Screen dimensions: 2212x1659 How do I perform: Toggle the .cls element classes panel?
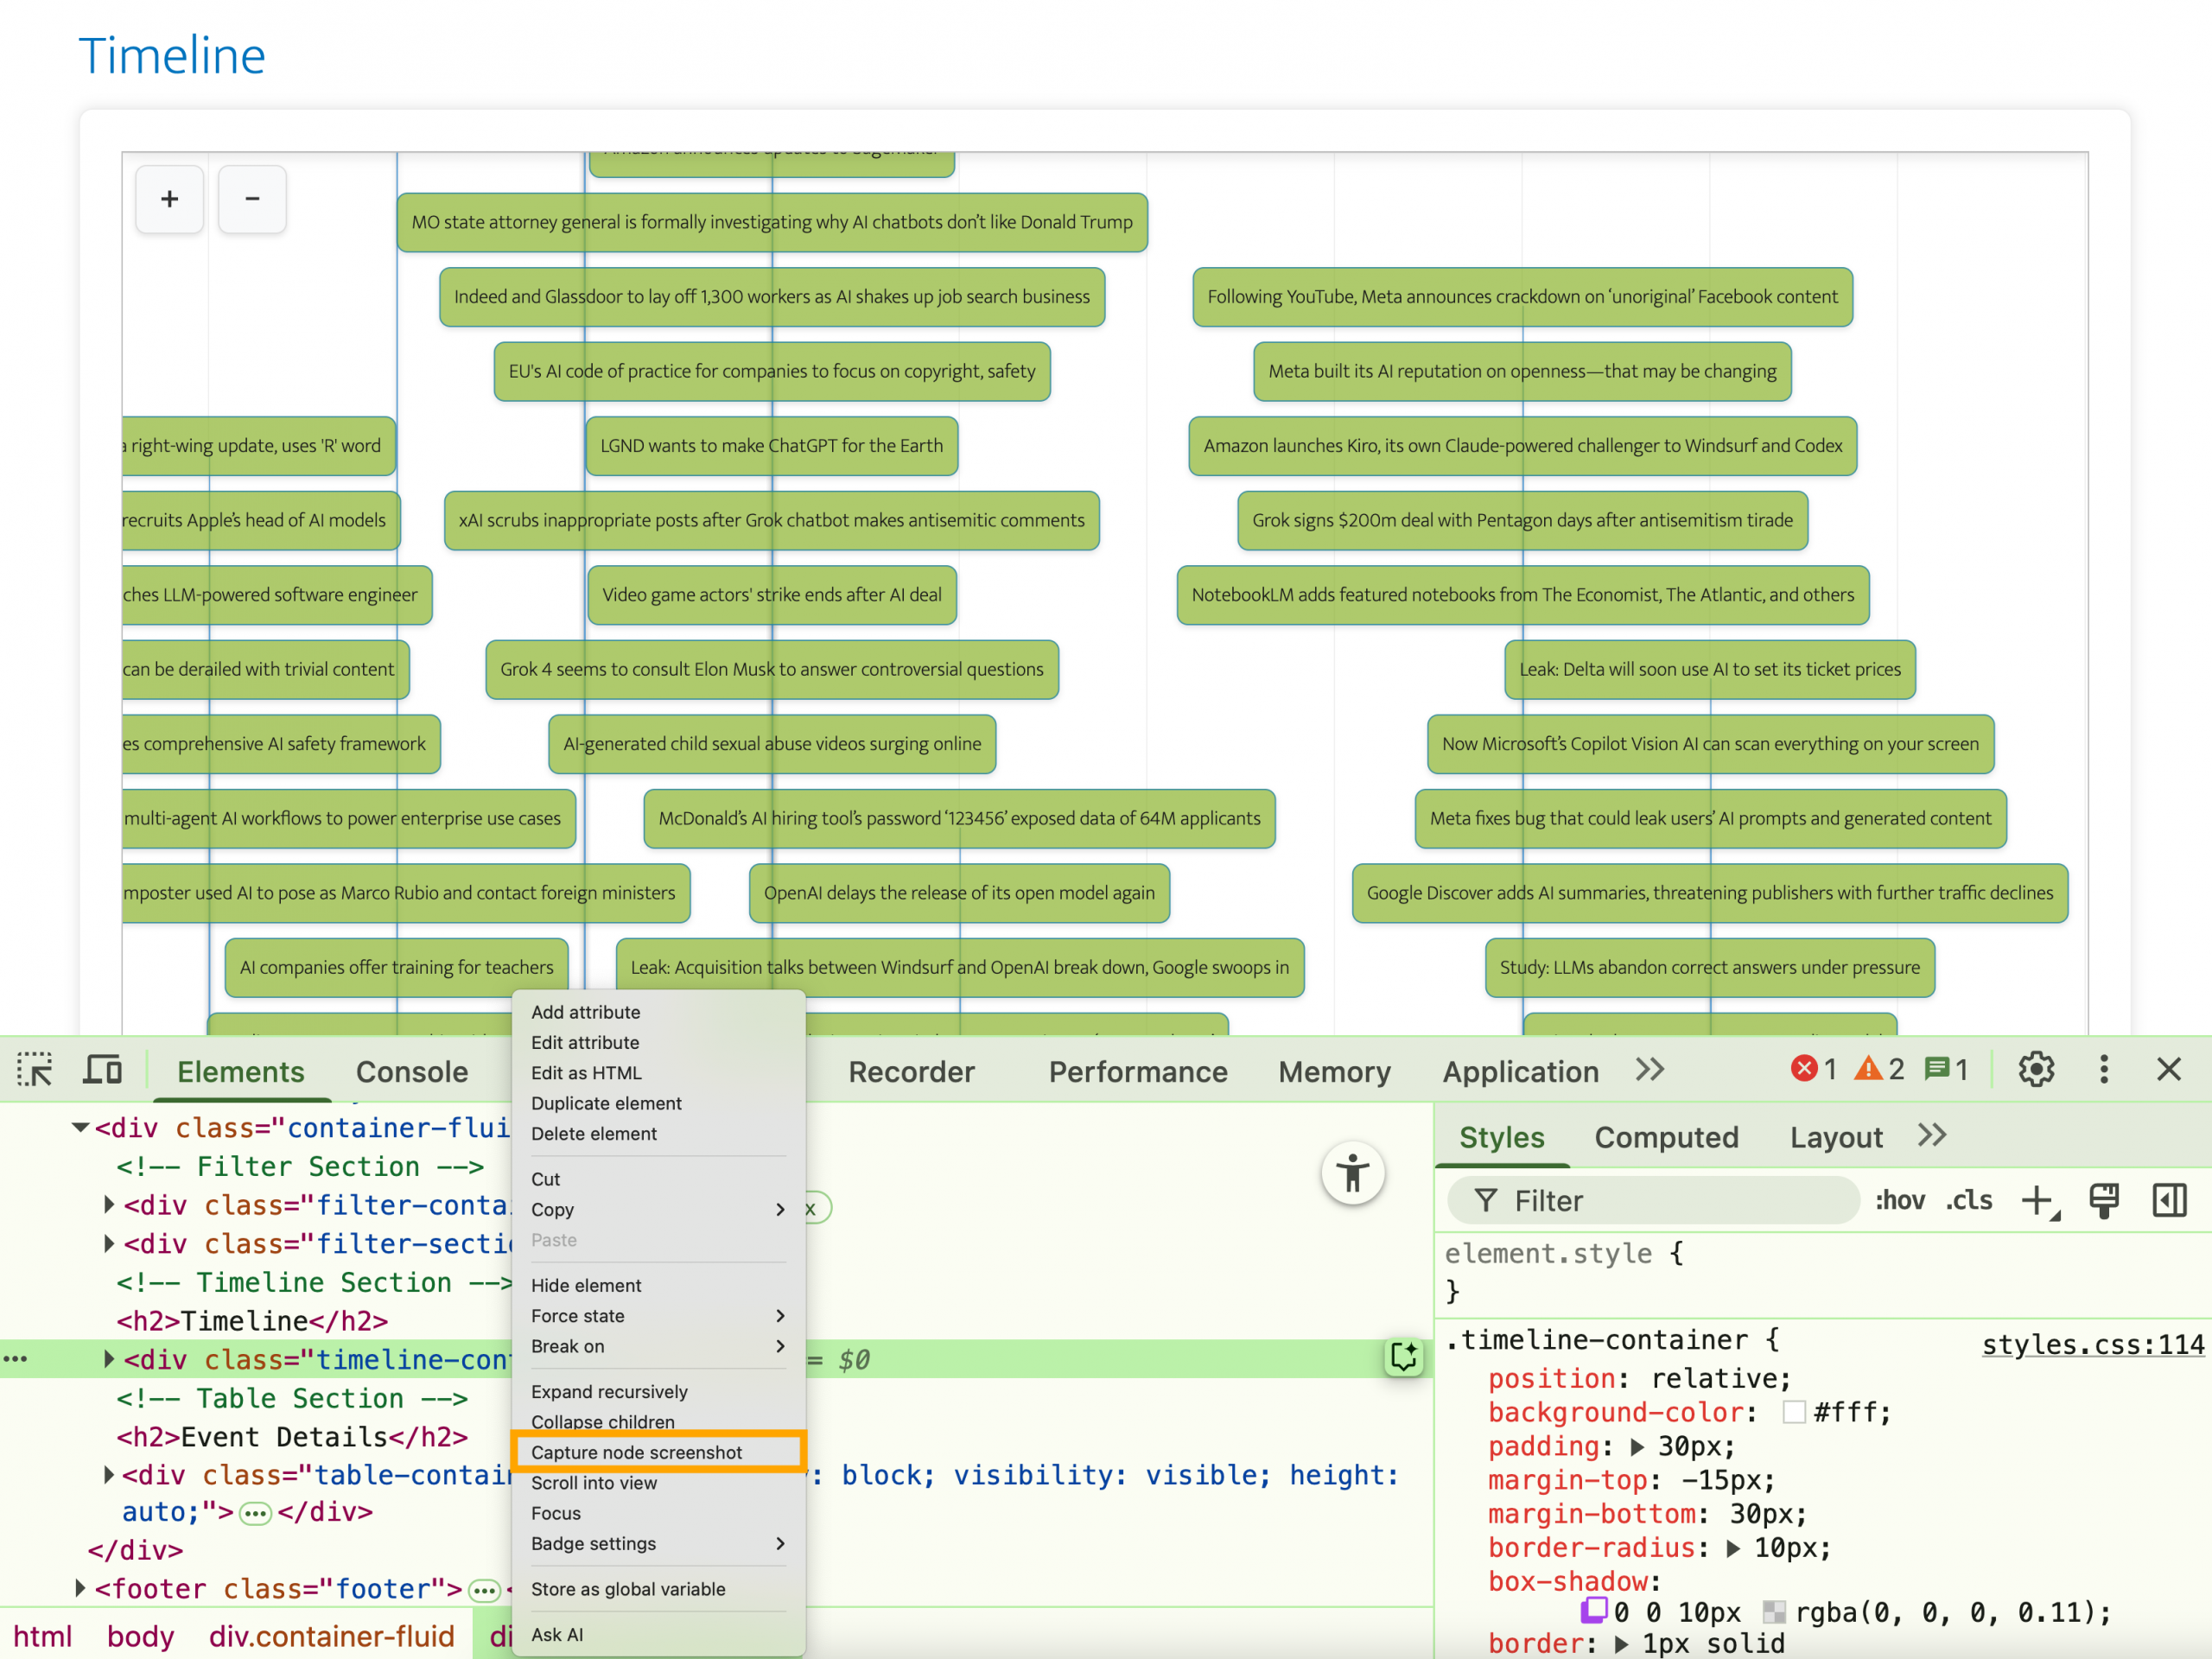coord(1968,1200)
